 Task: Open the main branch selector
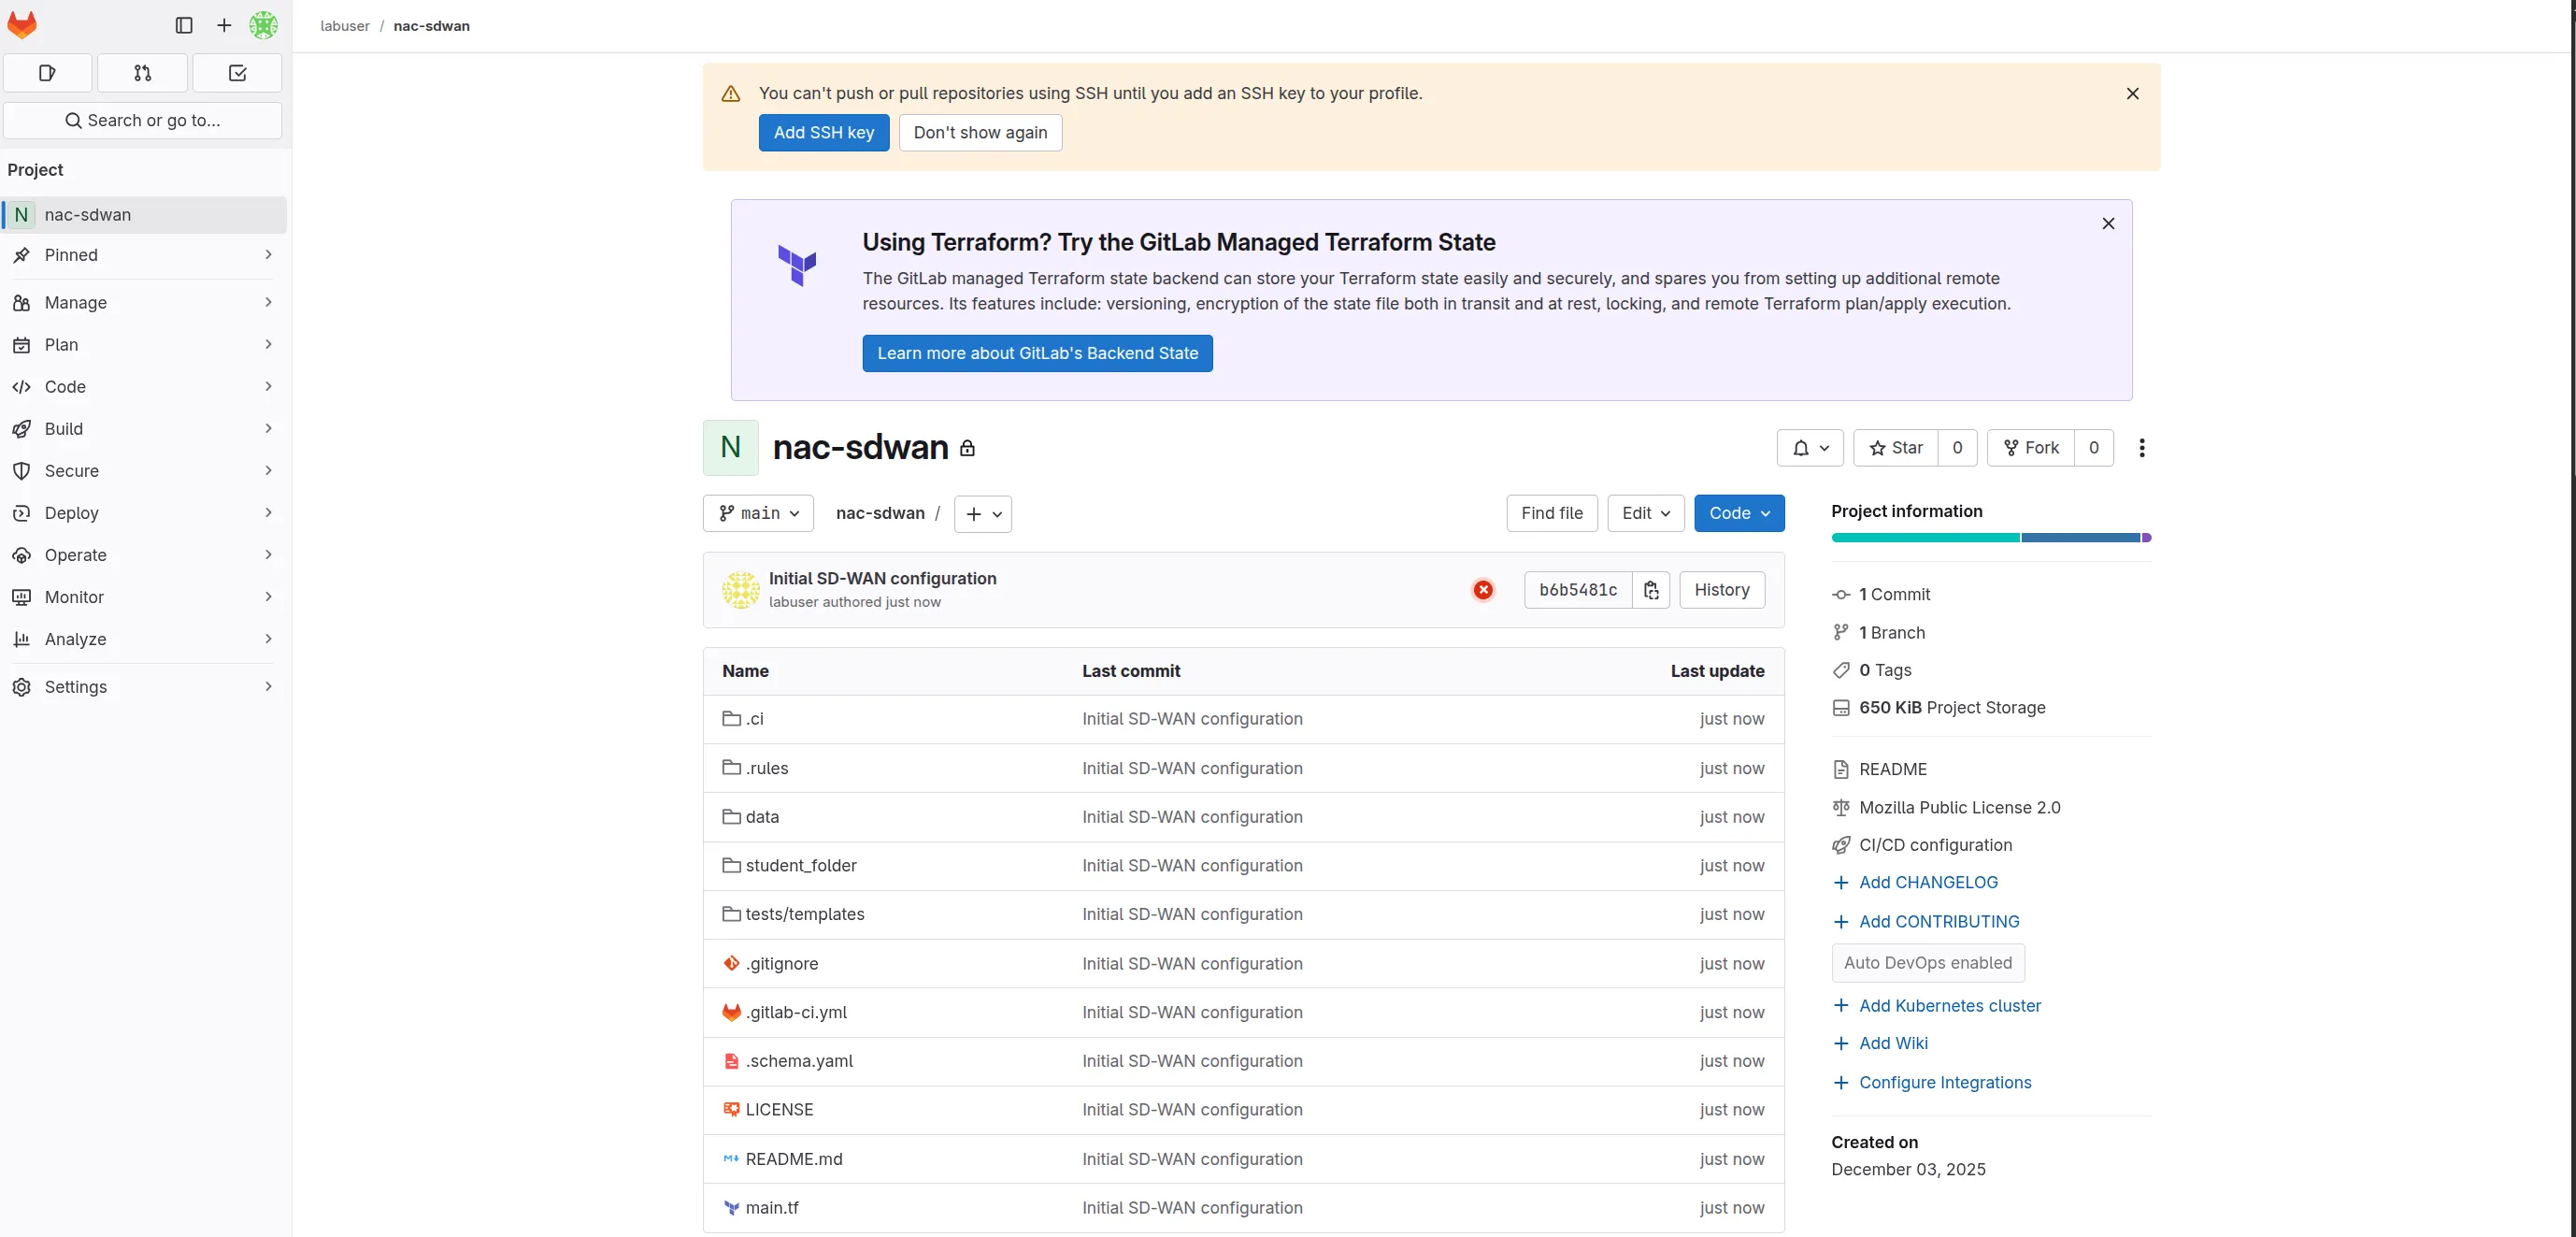coord(757,513)
